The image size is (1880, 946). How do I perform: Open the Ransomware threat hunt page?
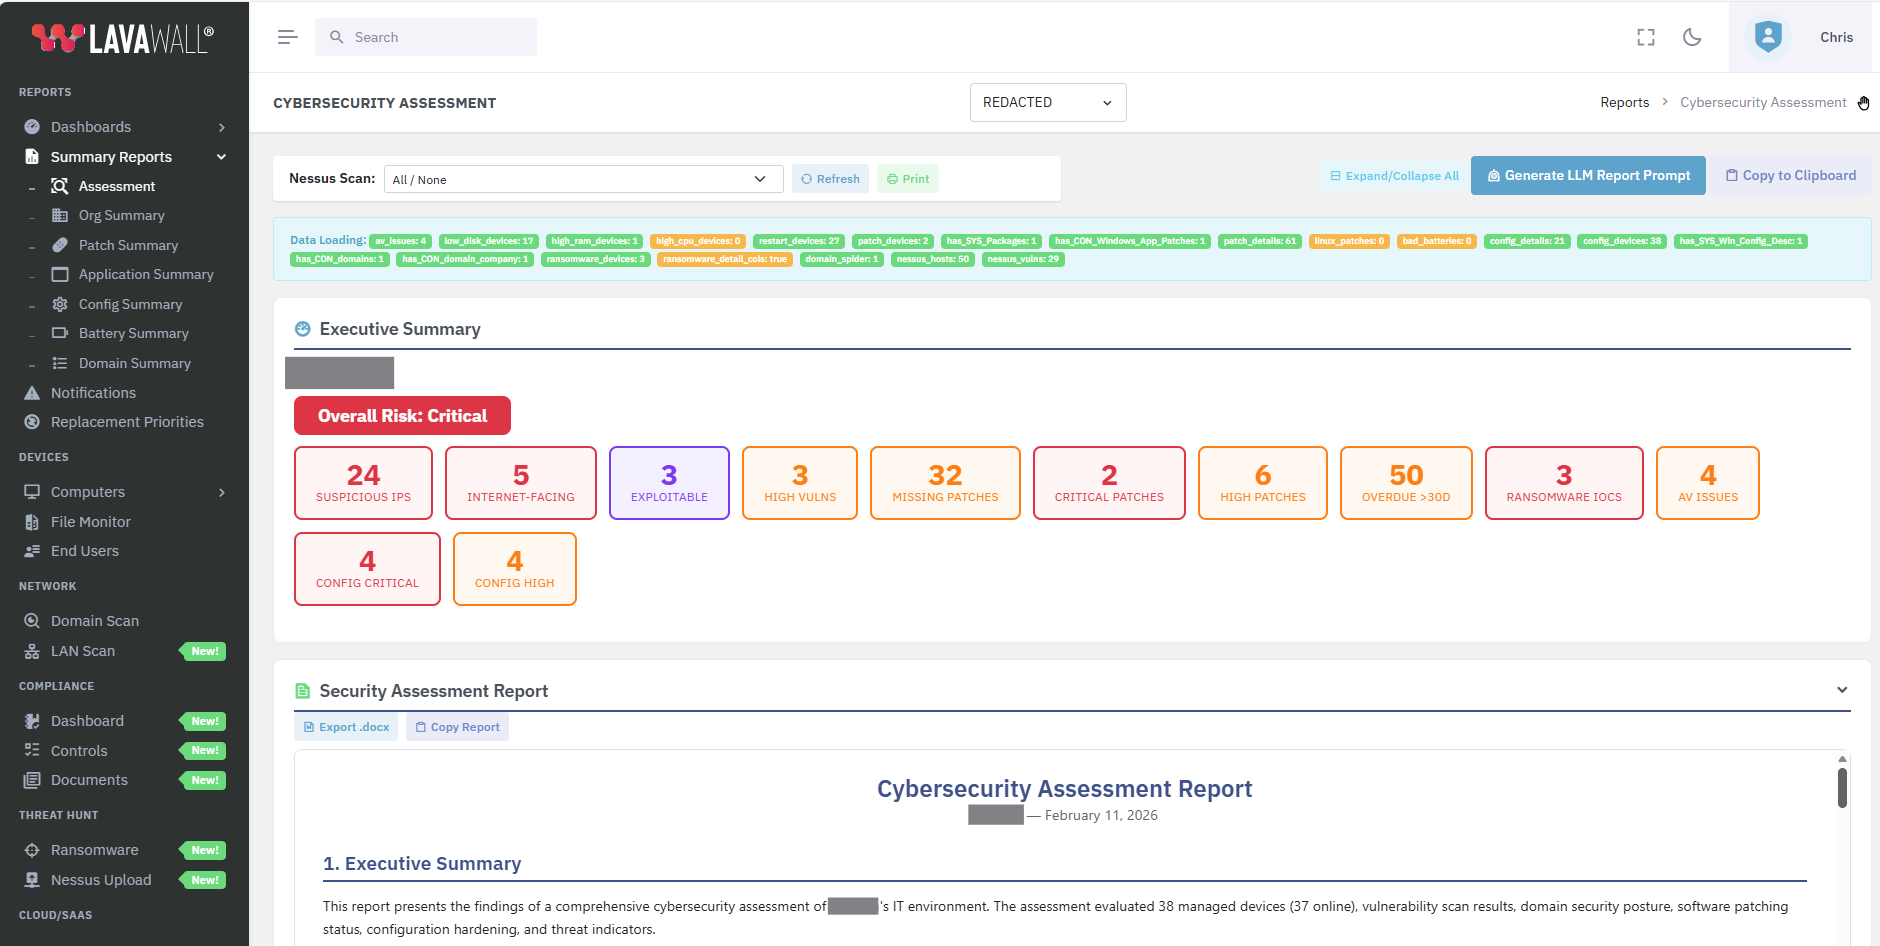click(95, 849)
